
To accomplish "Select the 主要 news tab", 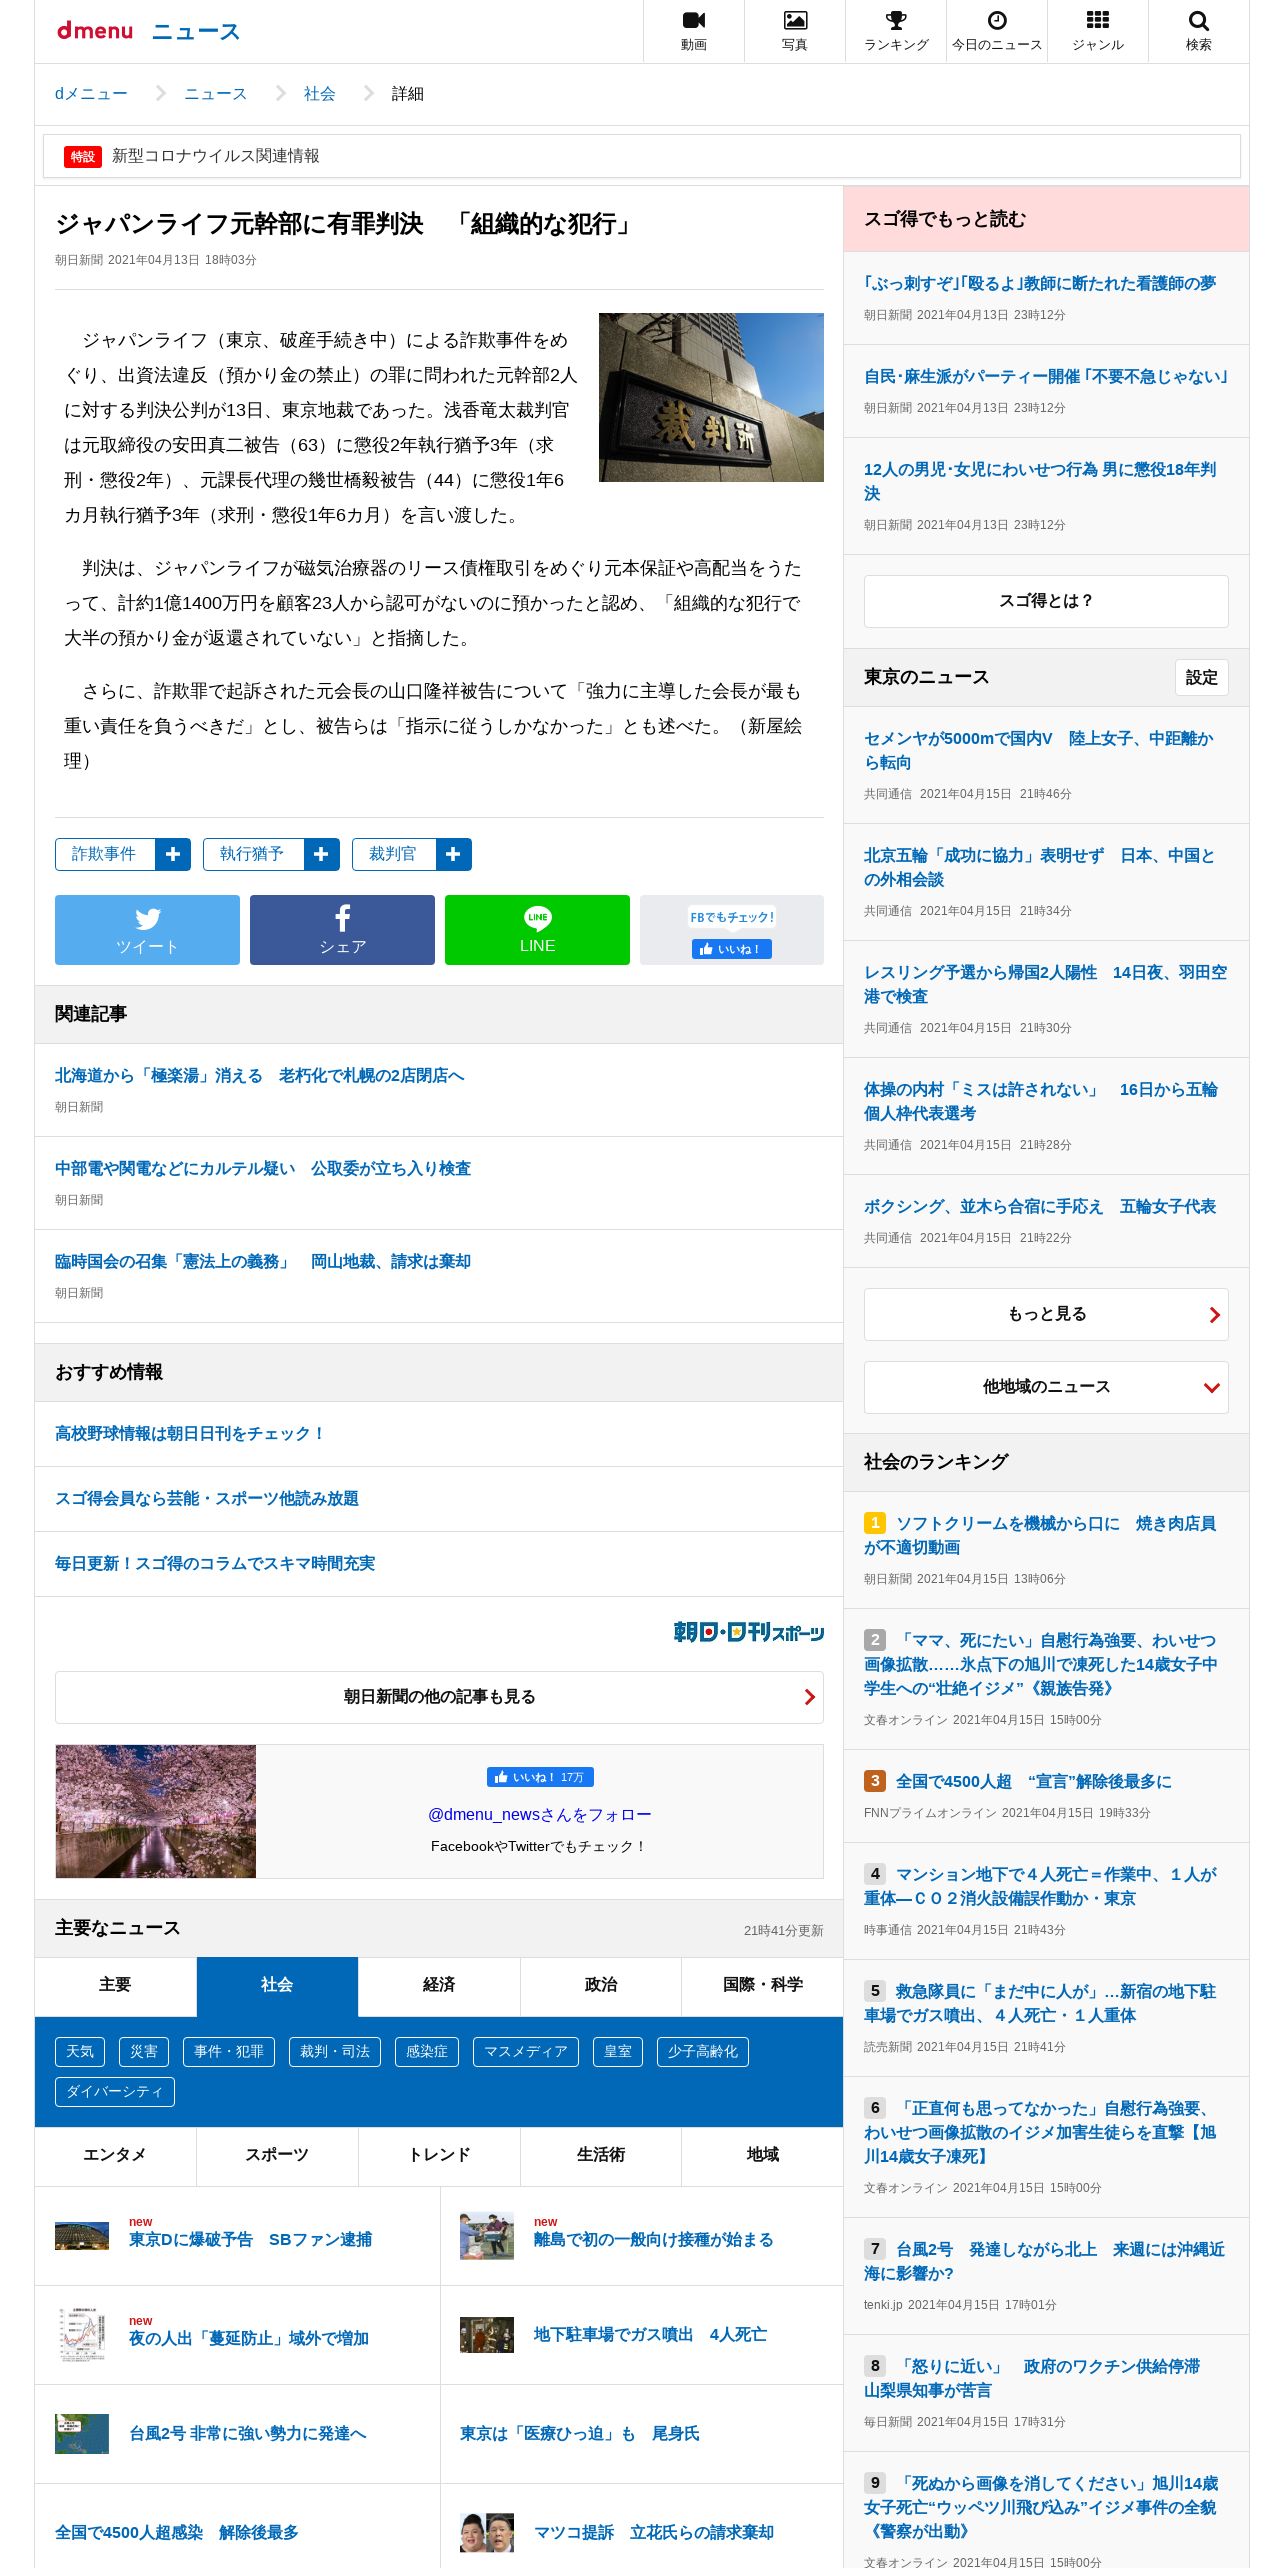I will click(115, 1986).
